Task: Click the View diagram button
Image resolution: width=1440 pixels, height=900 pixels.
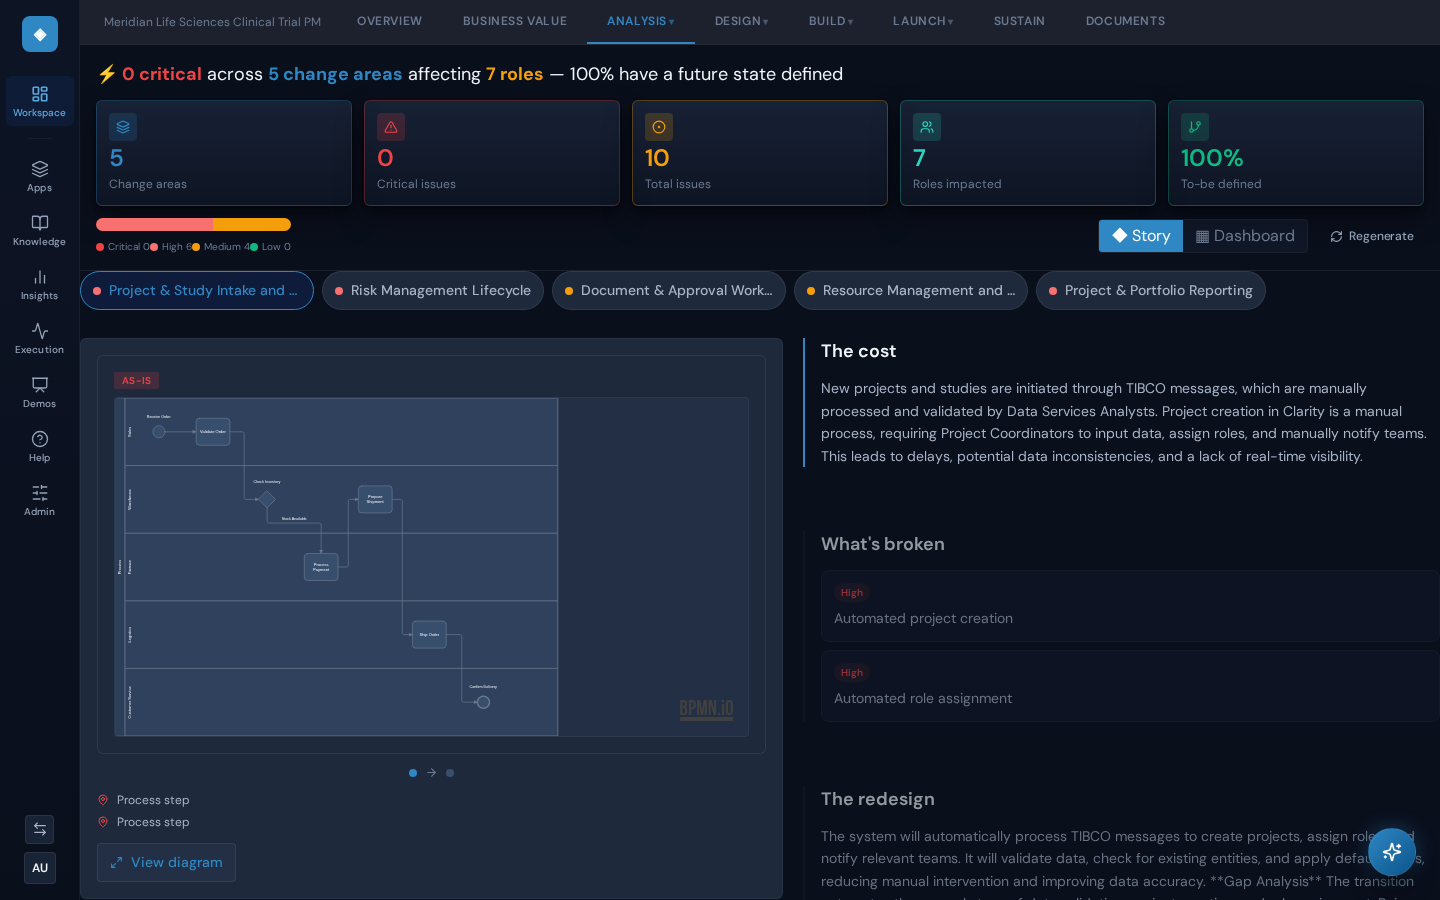Action: click(x=166, y=862)
